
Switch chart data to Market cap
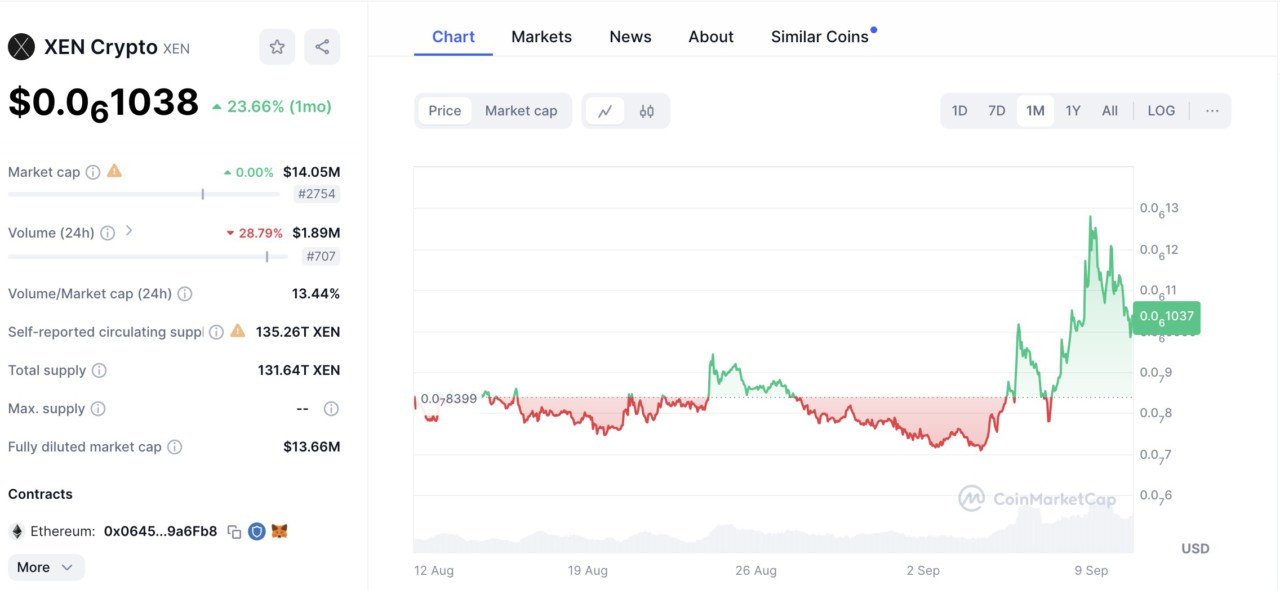coord(521,110)
